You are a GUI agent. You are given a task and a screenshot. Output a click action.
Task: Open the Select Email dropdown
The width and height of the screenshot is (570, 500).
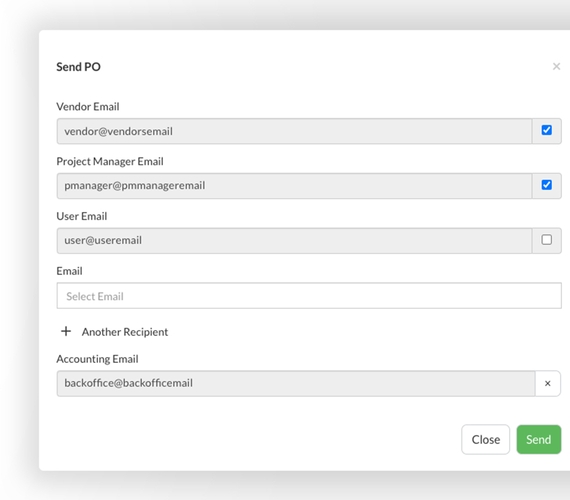[309, 296]
